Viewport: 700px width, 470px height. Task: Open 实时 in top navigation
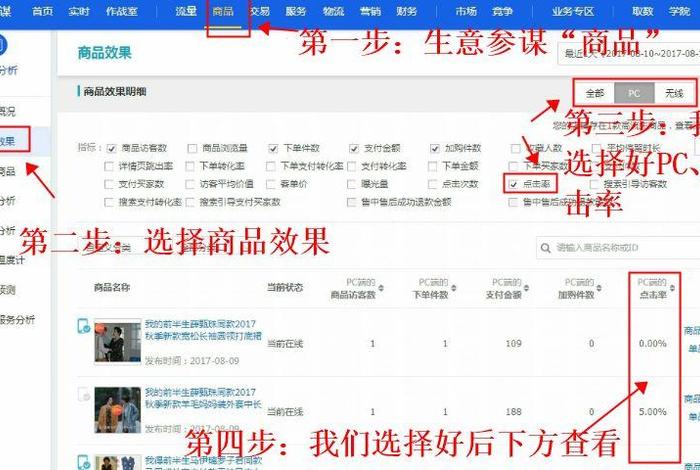pyautogui.click(x=79, y=11)
